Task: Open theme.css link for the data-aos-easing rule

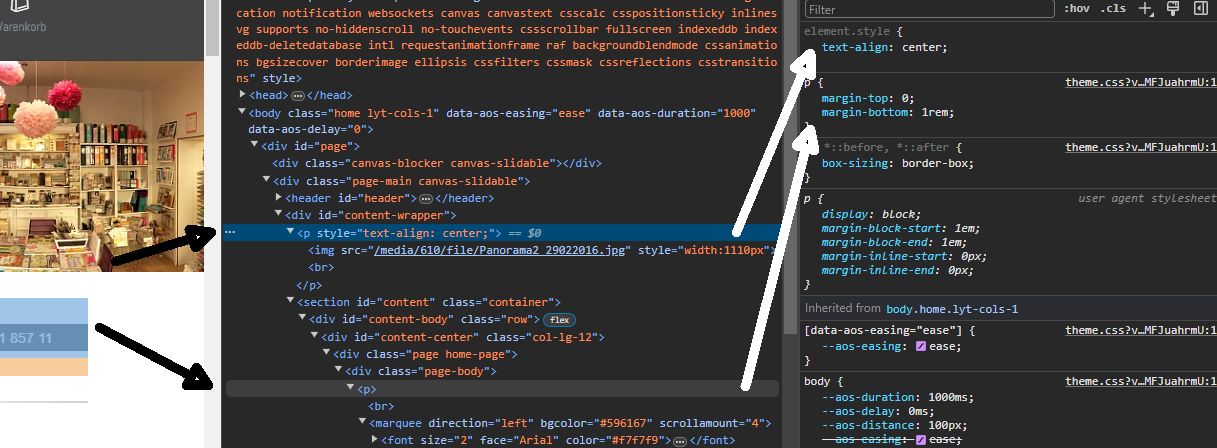Action: [1141, 329]
